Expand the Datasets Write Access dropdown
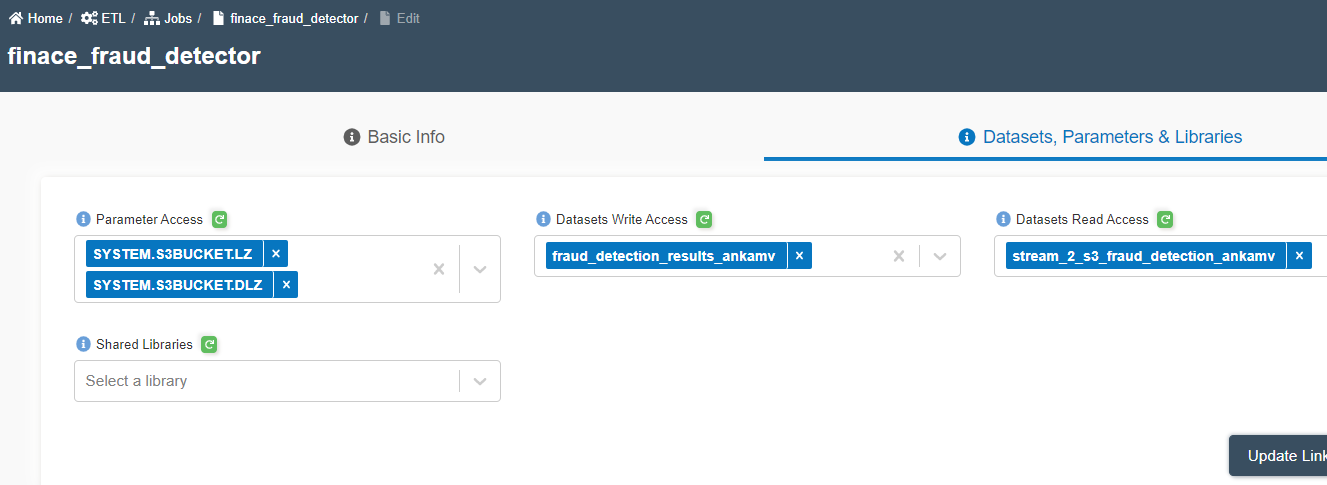Image resolution: width=1327 pixels, height=485 pixels. [x=940, y=256]
